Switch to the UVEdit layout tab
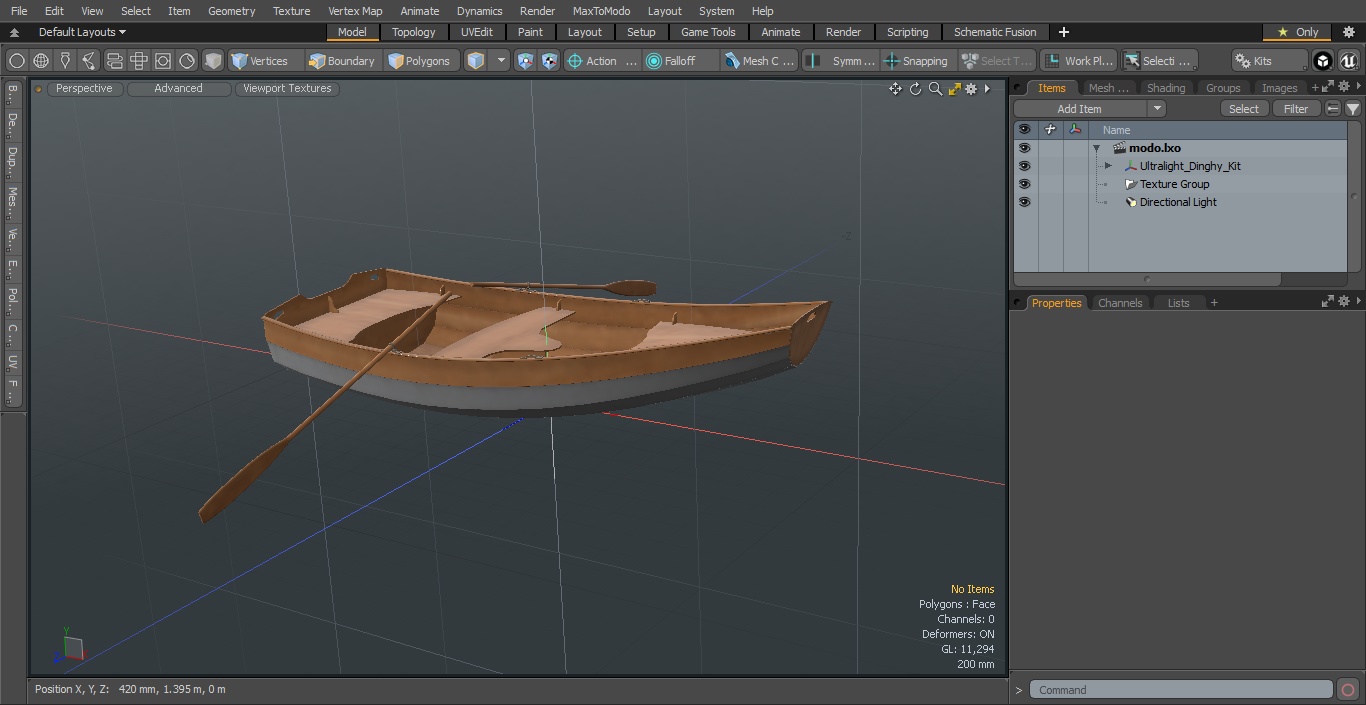The image size is (1366, 705). 477,32
